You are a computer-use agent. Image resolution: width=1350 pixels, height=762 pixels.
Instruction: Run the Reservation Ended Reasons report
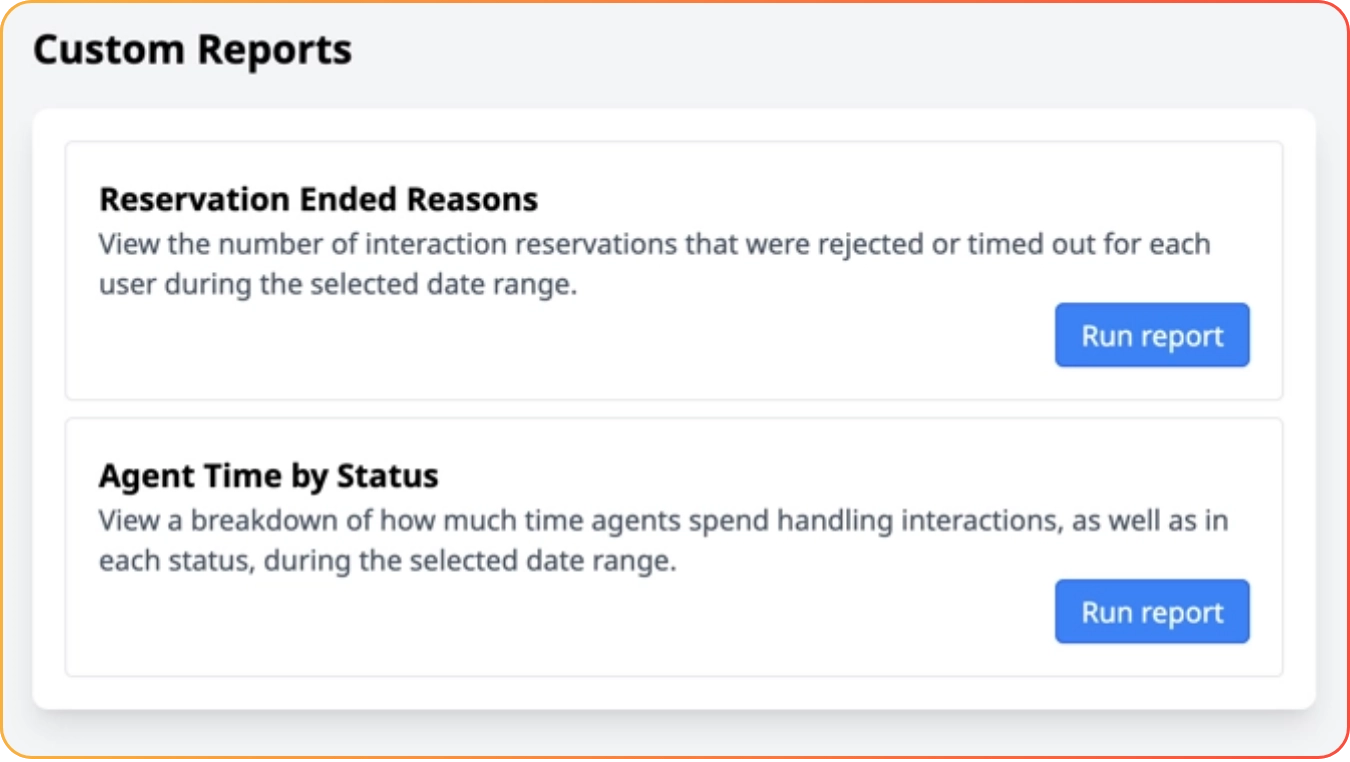pyautogui.click(x=1152, y=336)
